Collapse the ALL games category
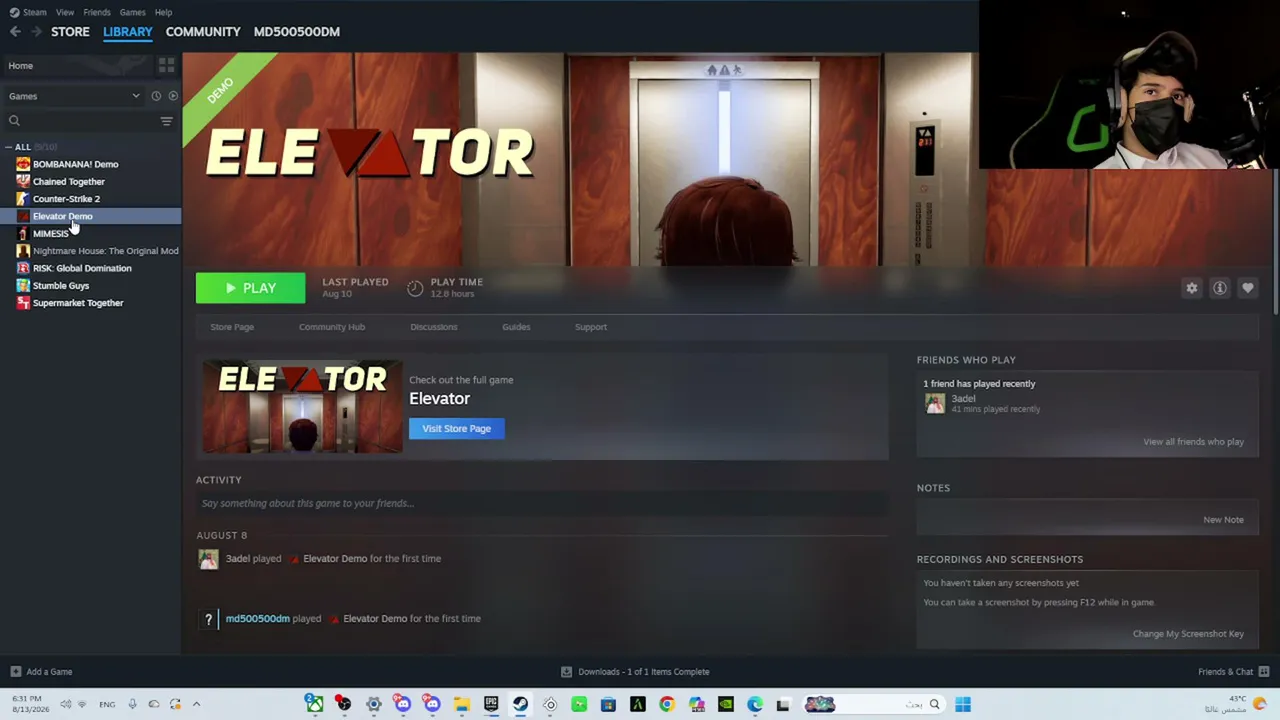This screenshot has height=720, width=1280. coord(9,147)
